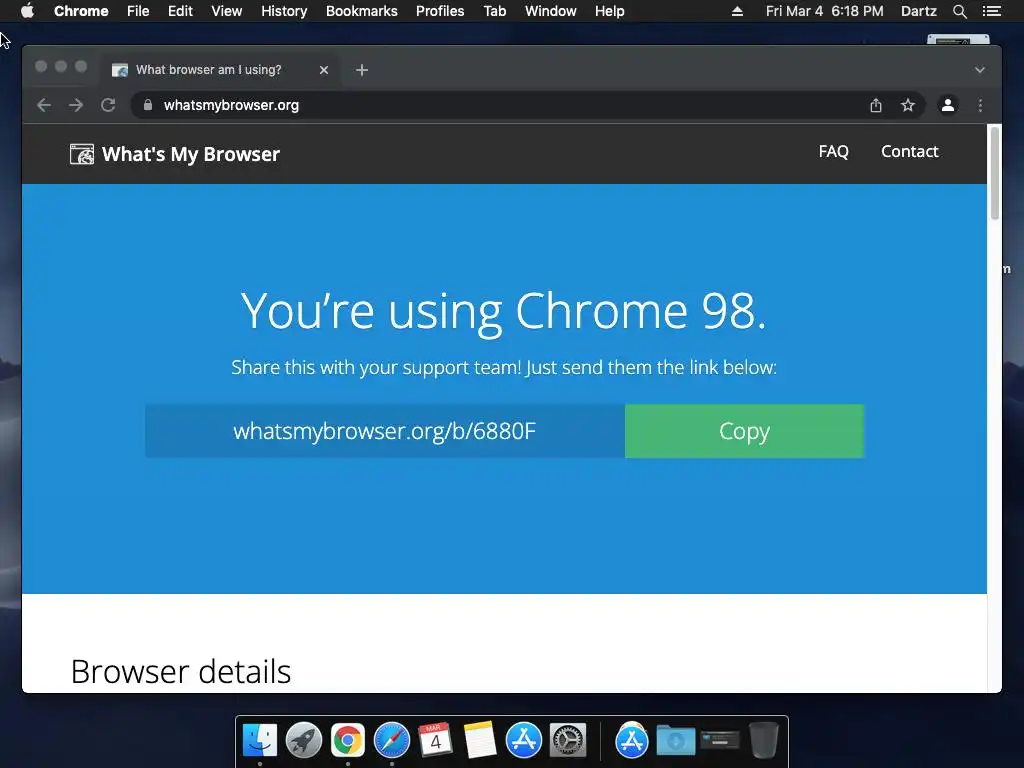Click the minimized window thumbnail in Dock
Viewport: 1024px width, 768px height.
(720, 740)
